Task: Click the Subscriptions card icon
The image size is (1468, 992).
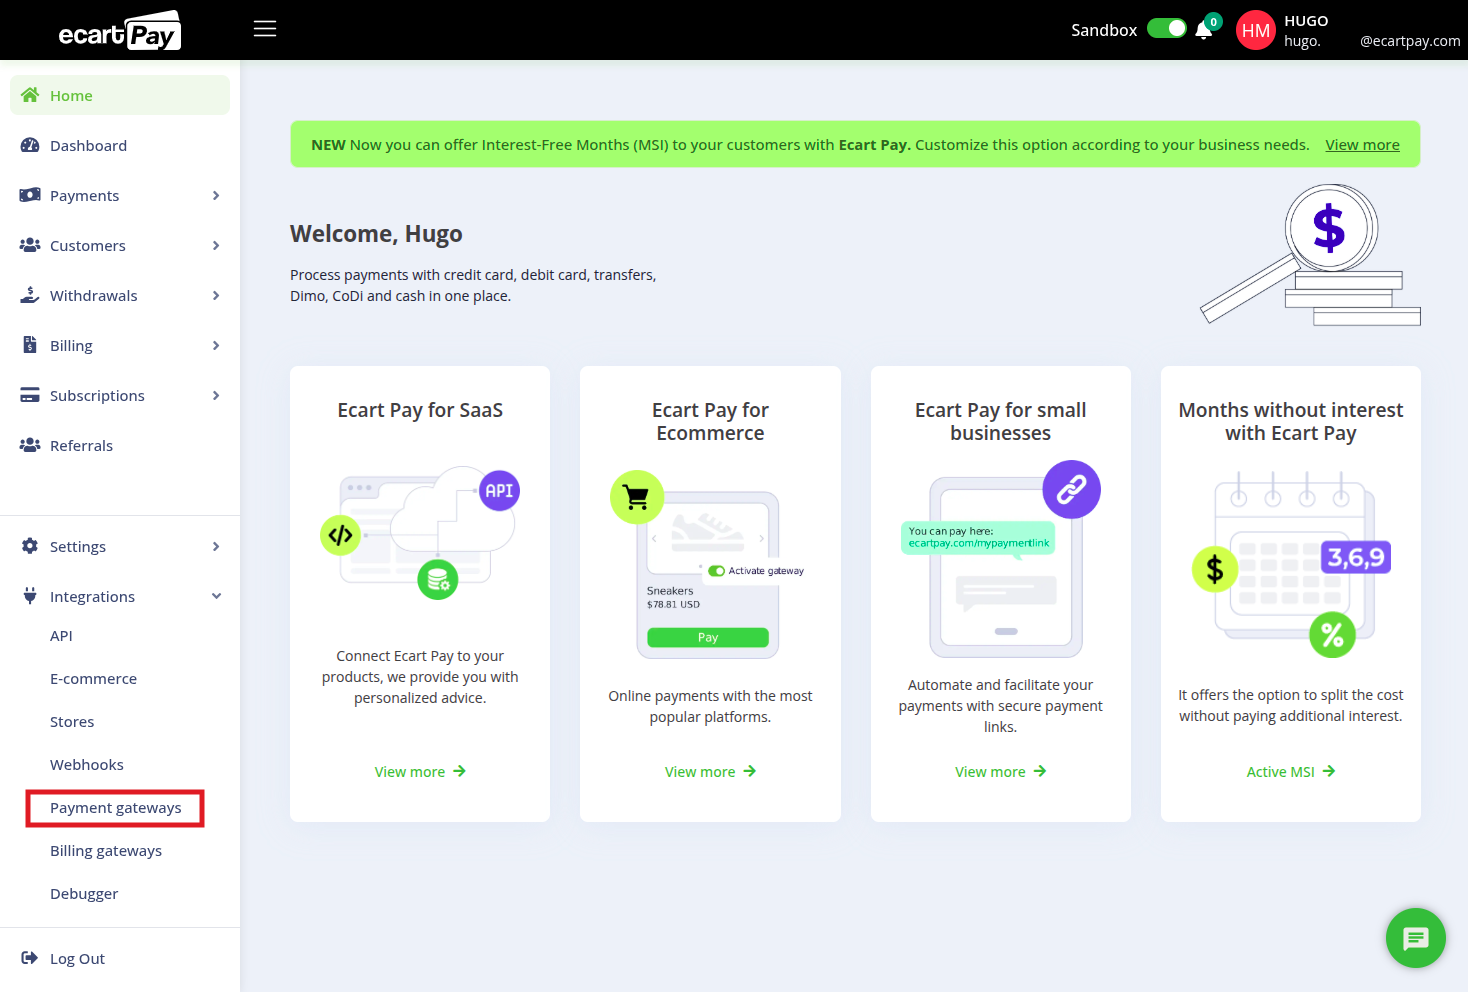Action: coord(30,395)
